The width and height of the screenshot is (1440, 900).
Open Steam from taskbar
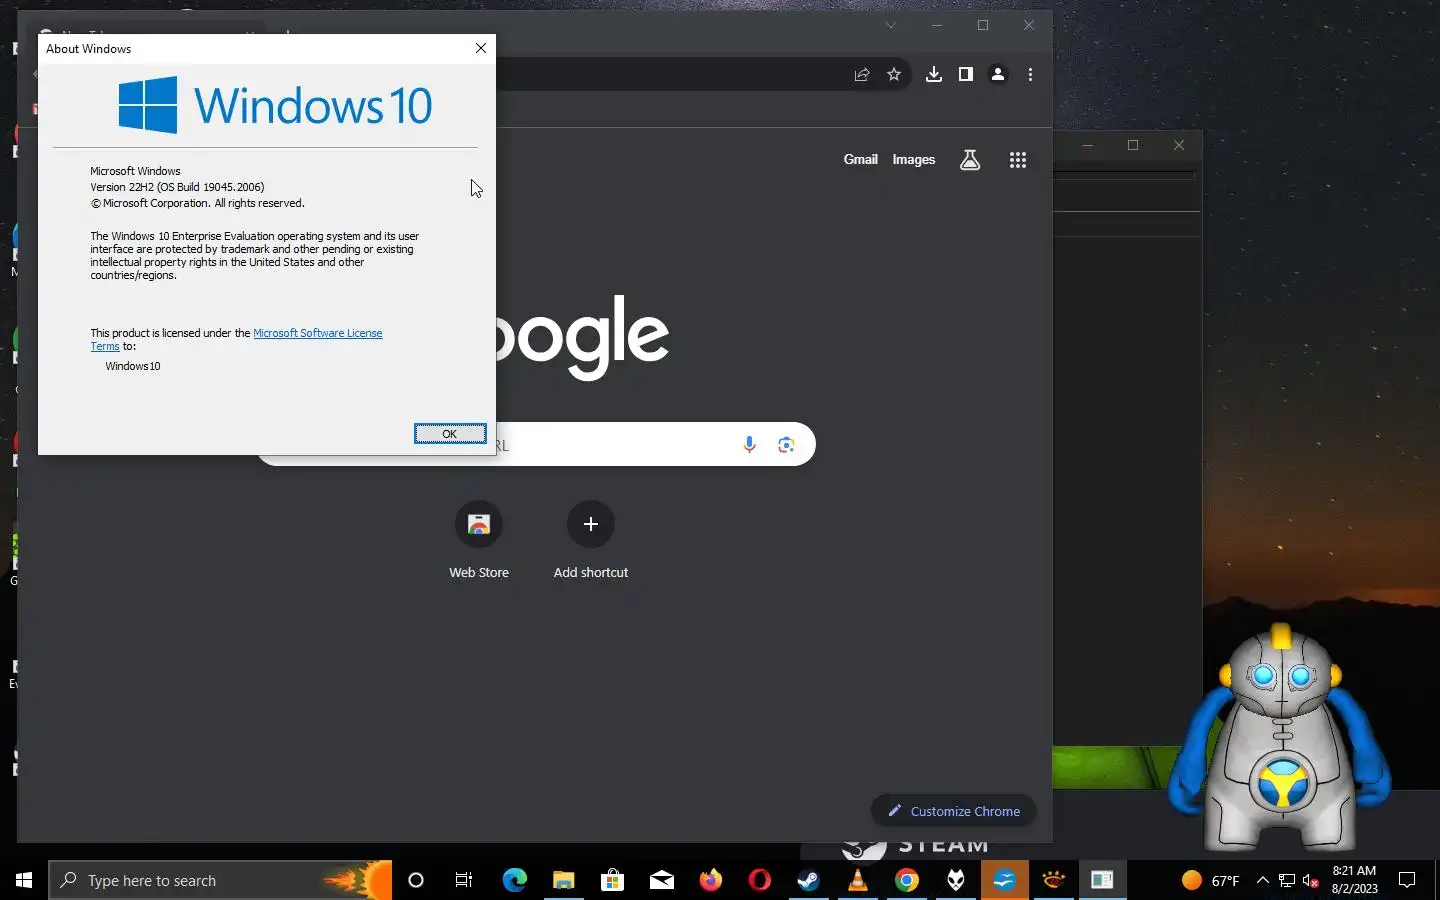coord(808,880)
